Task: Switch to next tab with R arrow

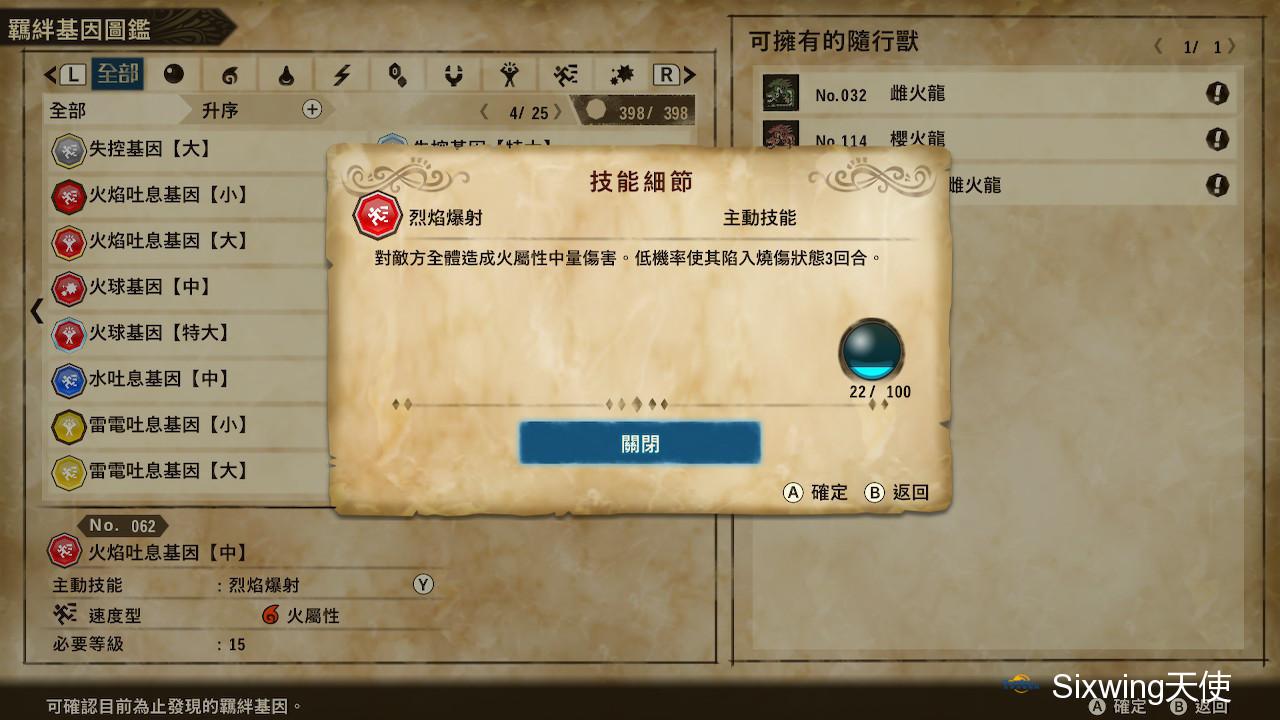Action: coord(674,75)
